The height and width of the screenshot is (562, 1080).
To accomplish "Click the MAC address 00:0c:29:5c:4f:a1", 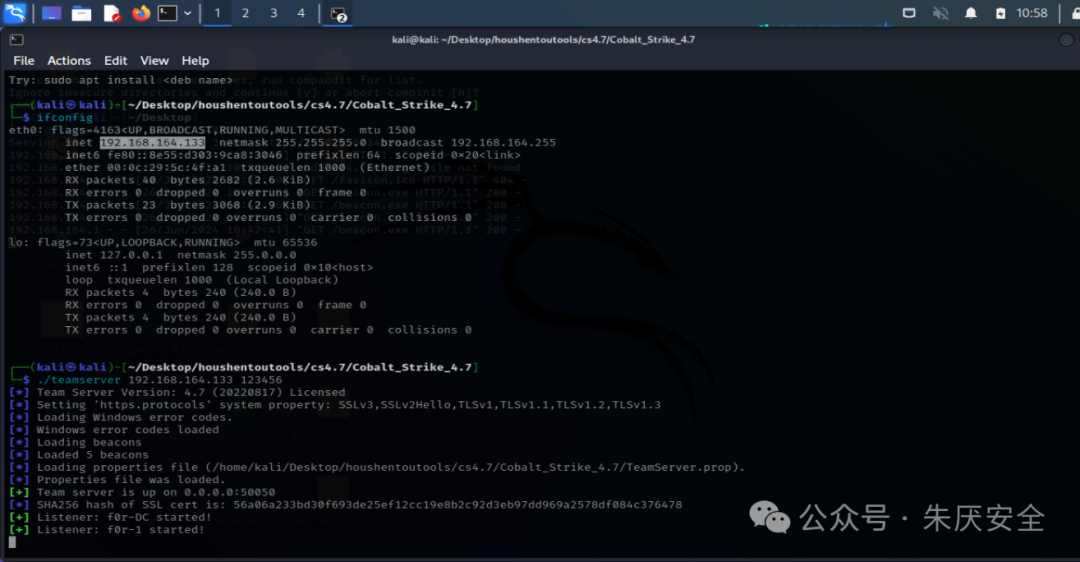I will pos(166,167).
